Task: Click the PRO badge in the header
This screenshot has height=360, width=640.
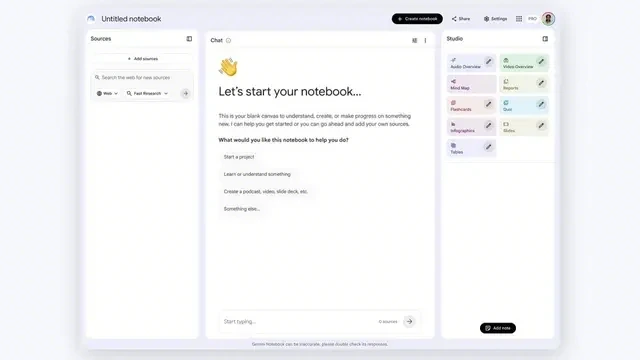Action: pyautogui.click(x=532, y=19)
